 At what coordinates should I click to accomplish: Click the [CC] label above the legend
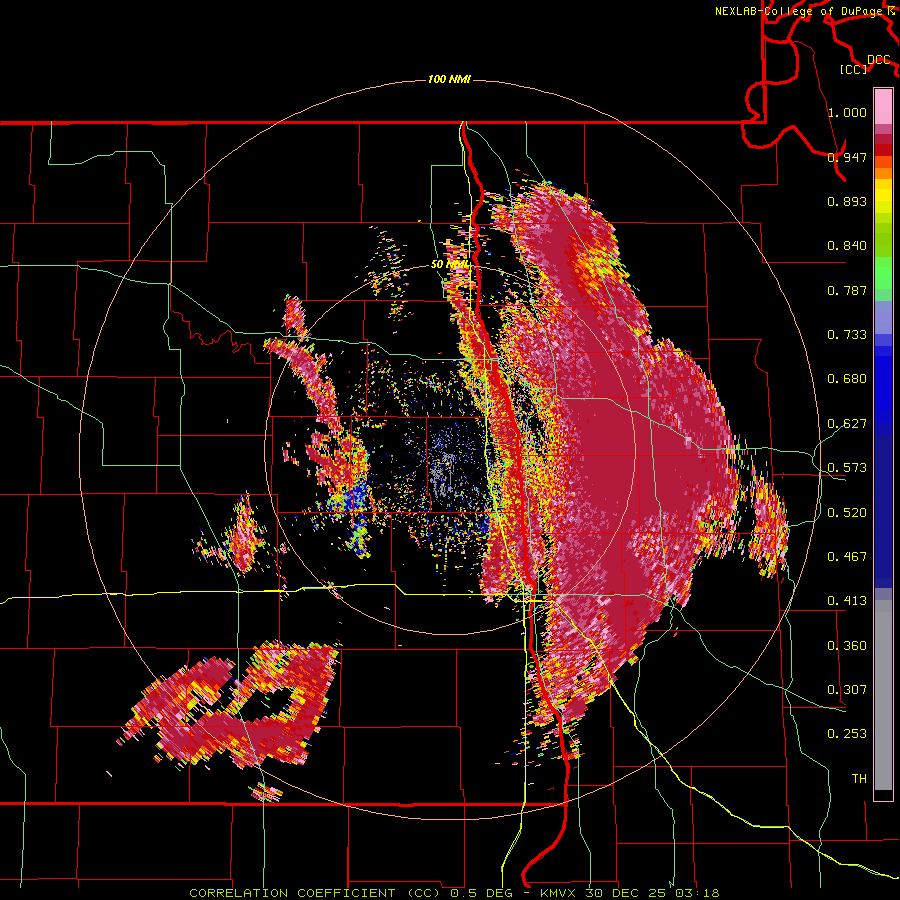coord(853,69)
